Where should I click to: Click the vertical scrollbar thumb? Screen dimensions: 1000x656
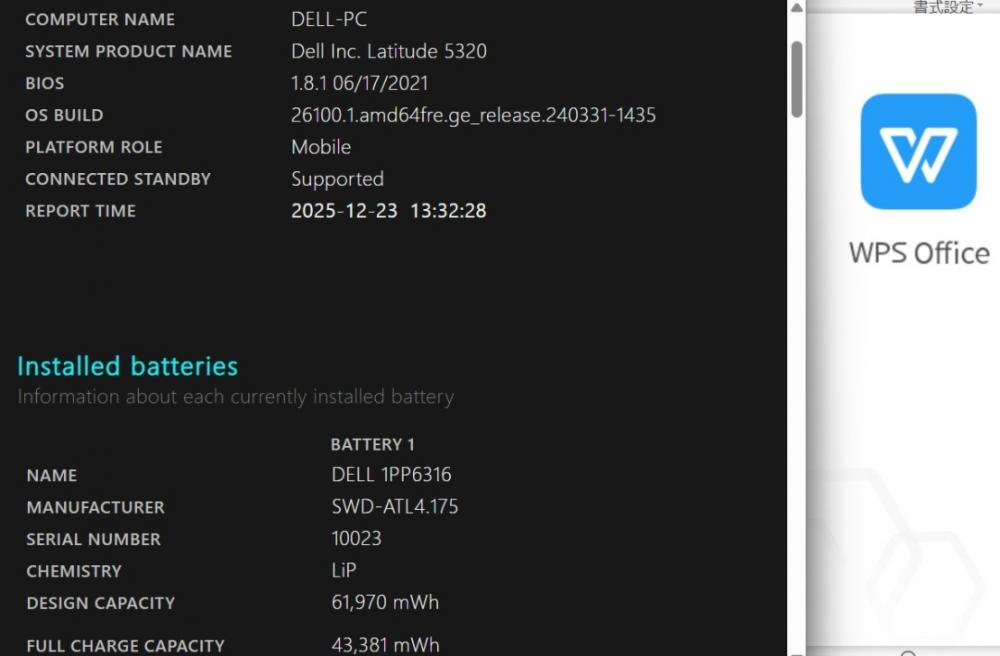[796, 78]
